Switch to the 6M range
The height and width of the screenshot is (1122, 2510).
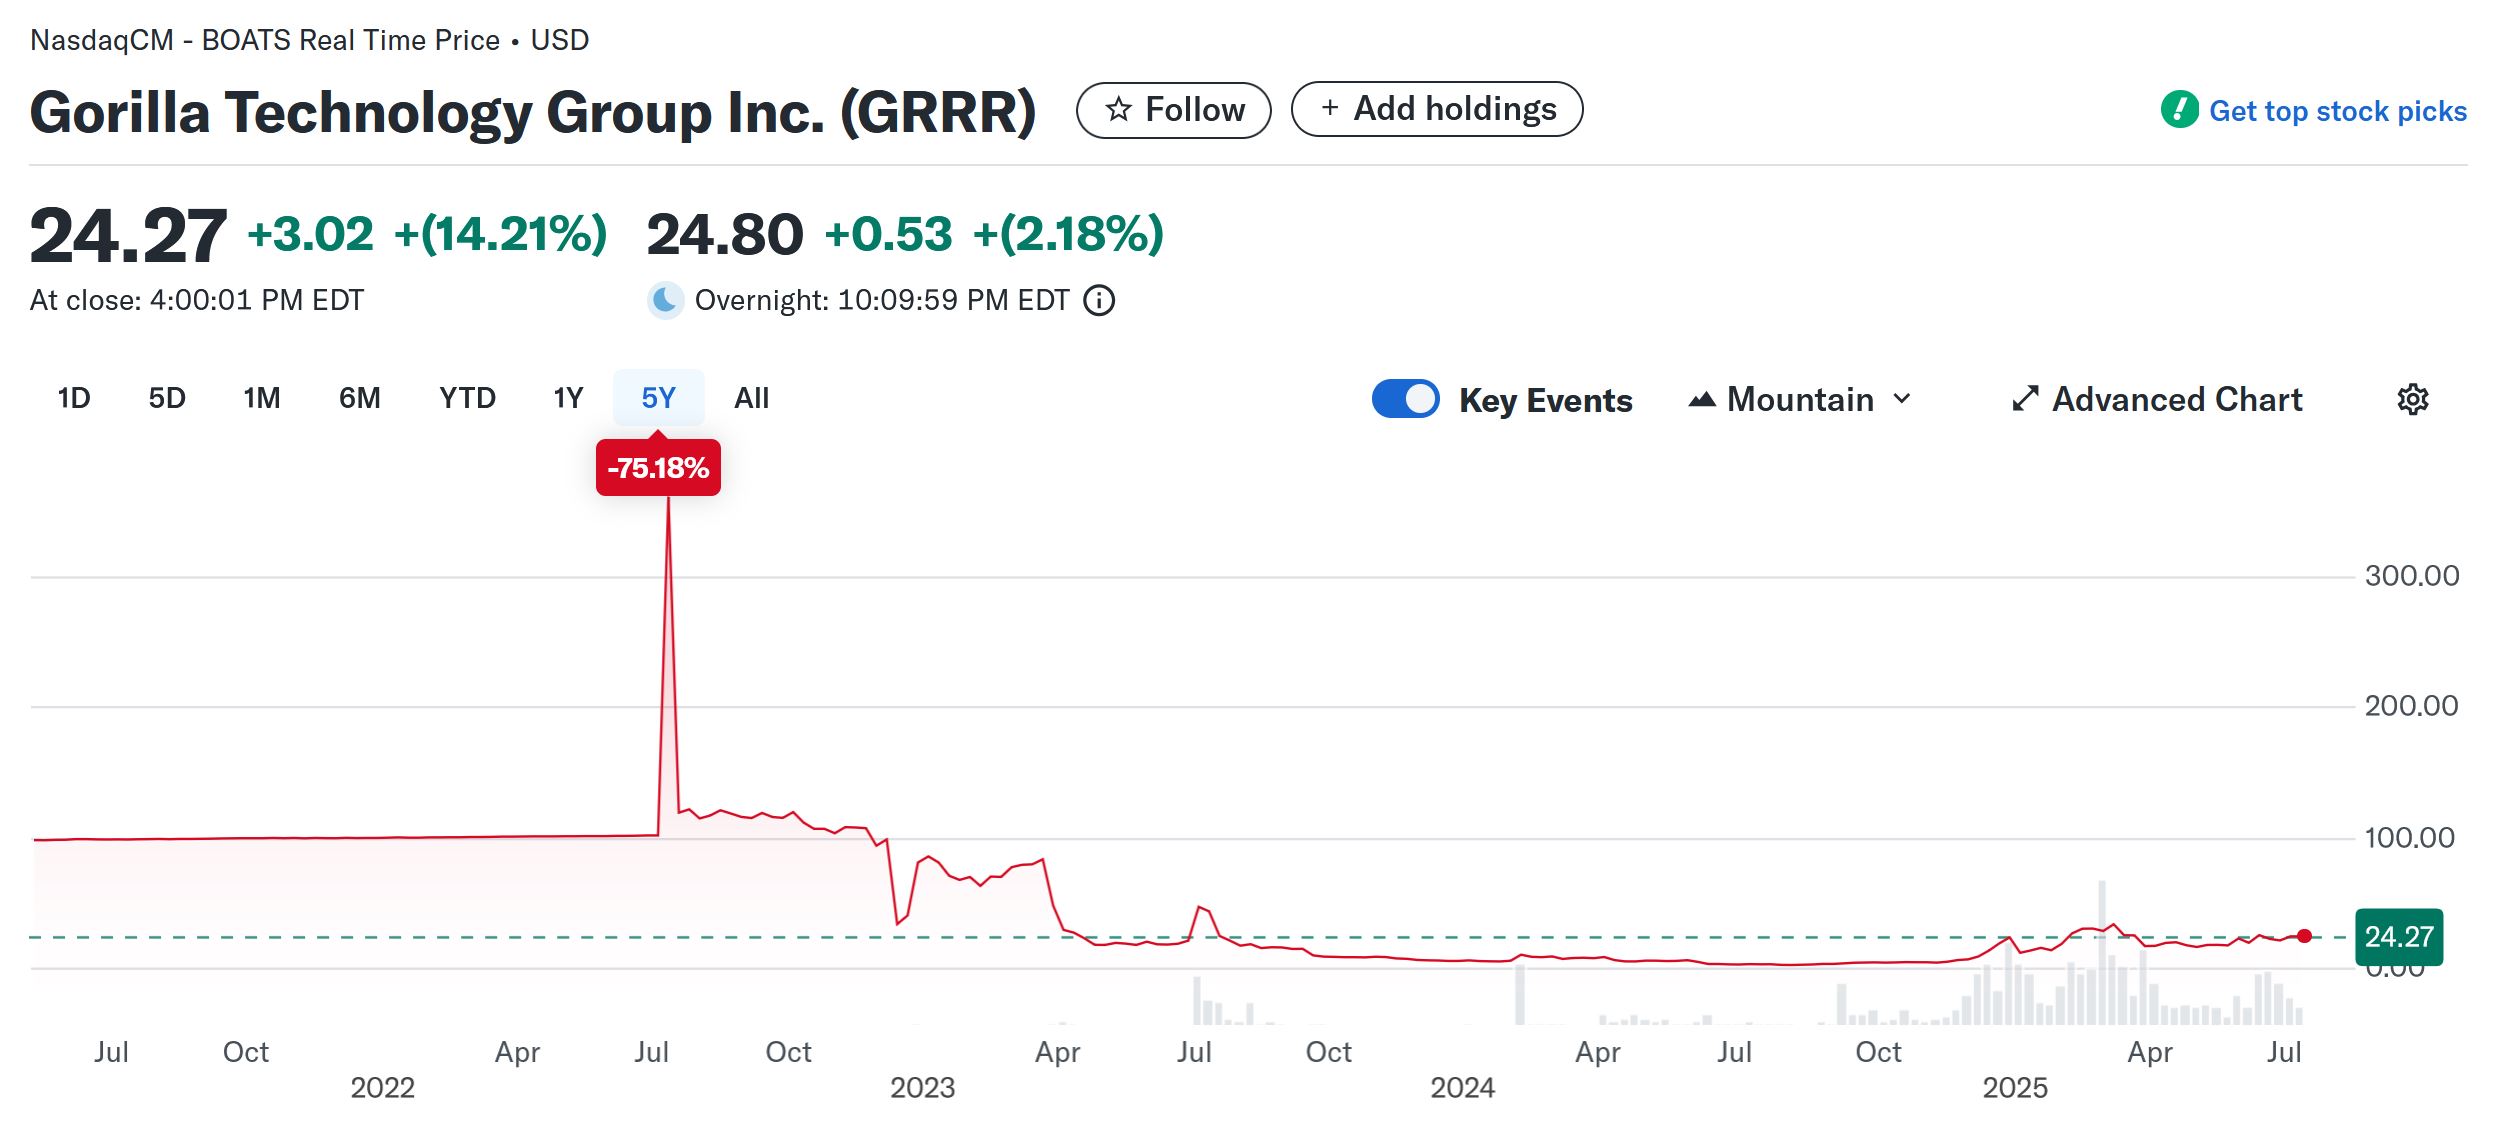click(x=360, y=398)
